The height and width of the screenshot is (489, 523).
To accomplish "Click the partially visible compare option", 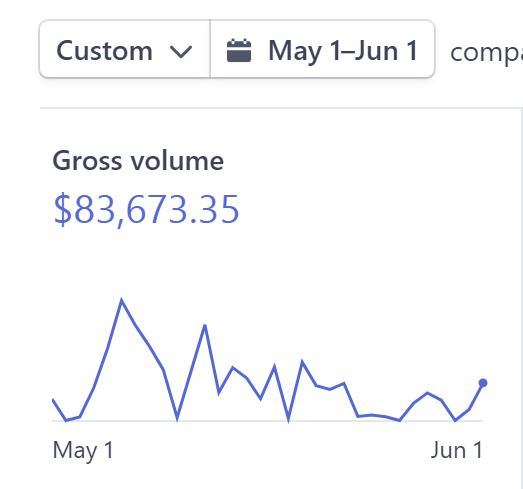I will [486, 53].
